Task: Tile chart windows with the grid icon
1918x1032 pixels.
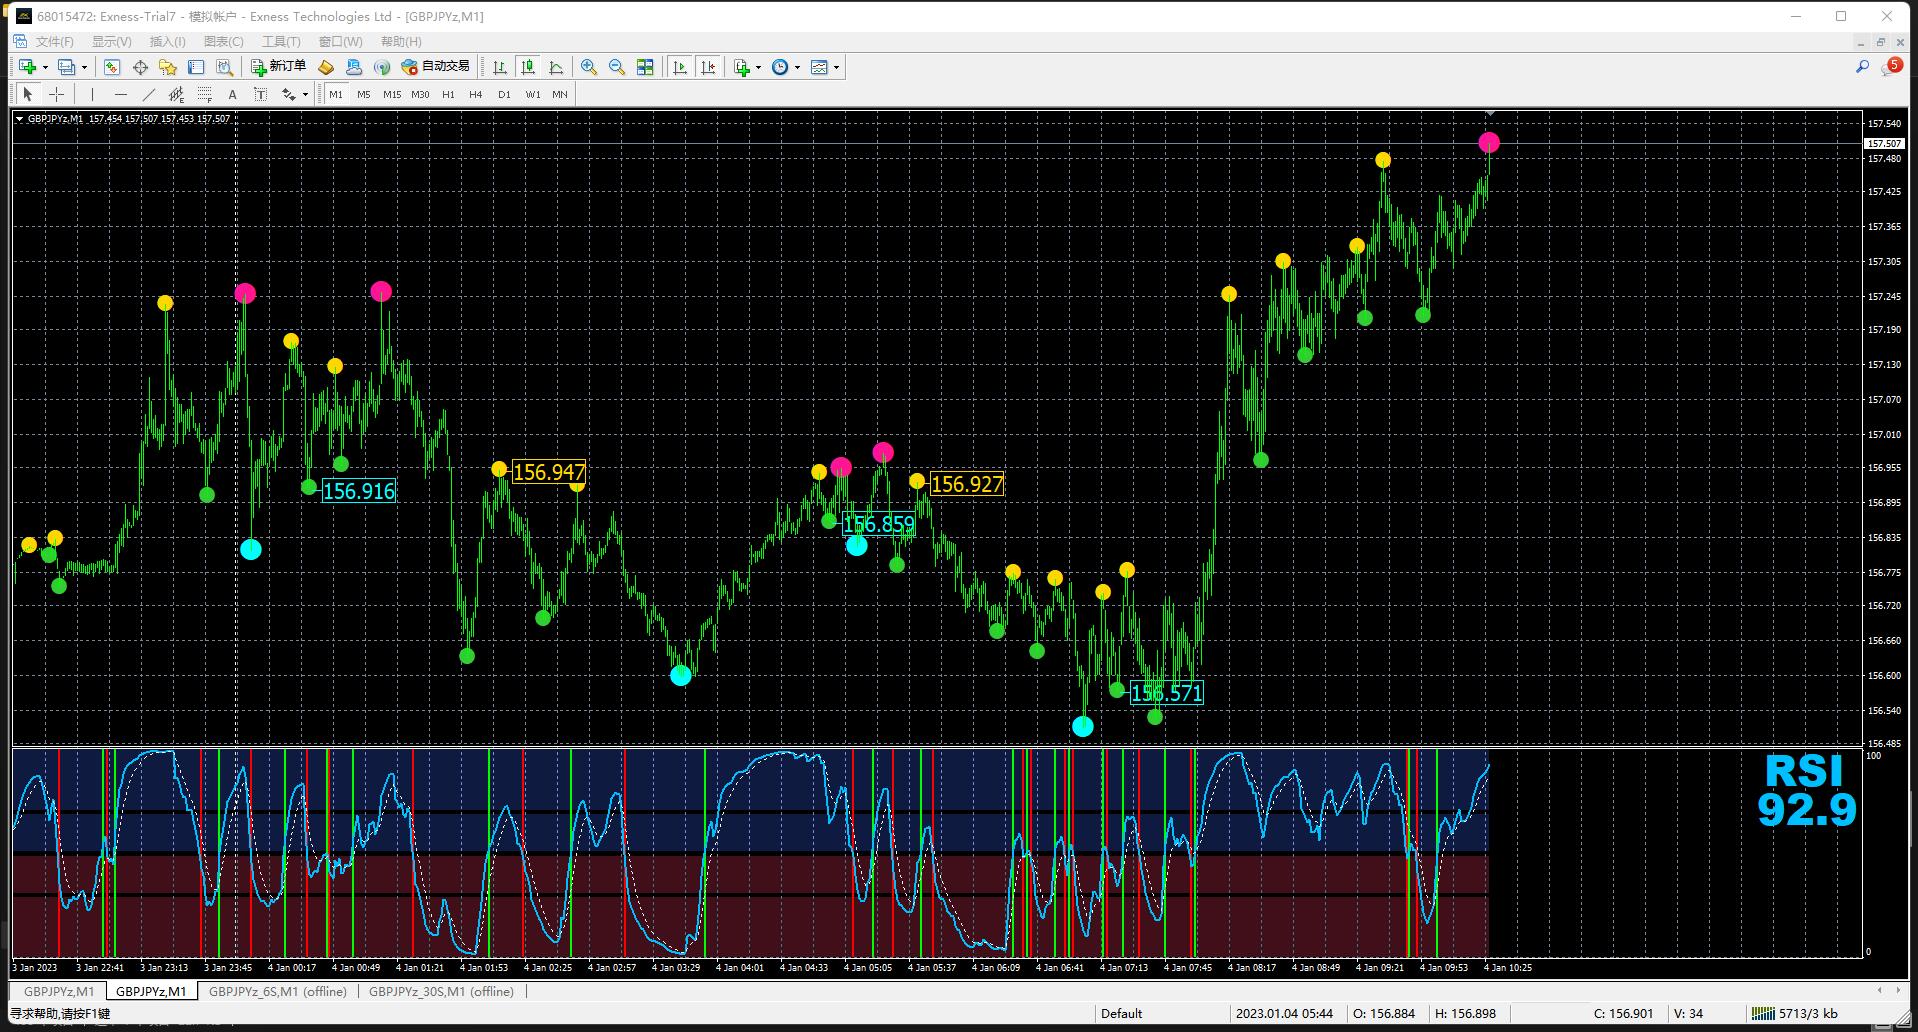Action: click(645, 67)
